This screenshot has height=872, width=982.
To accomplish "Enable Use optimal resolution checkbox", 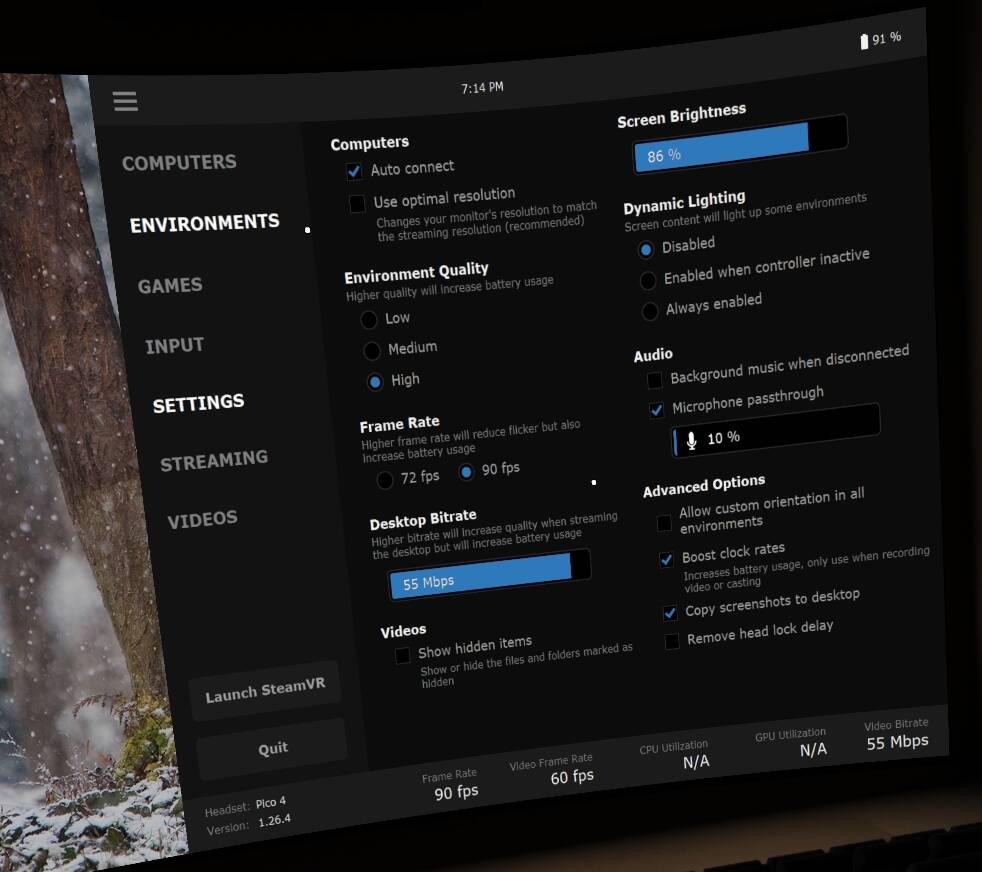I will (x=357, y=204).
